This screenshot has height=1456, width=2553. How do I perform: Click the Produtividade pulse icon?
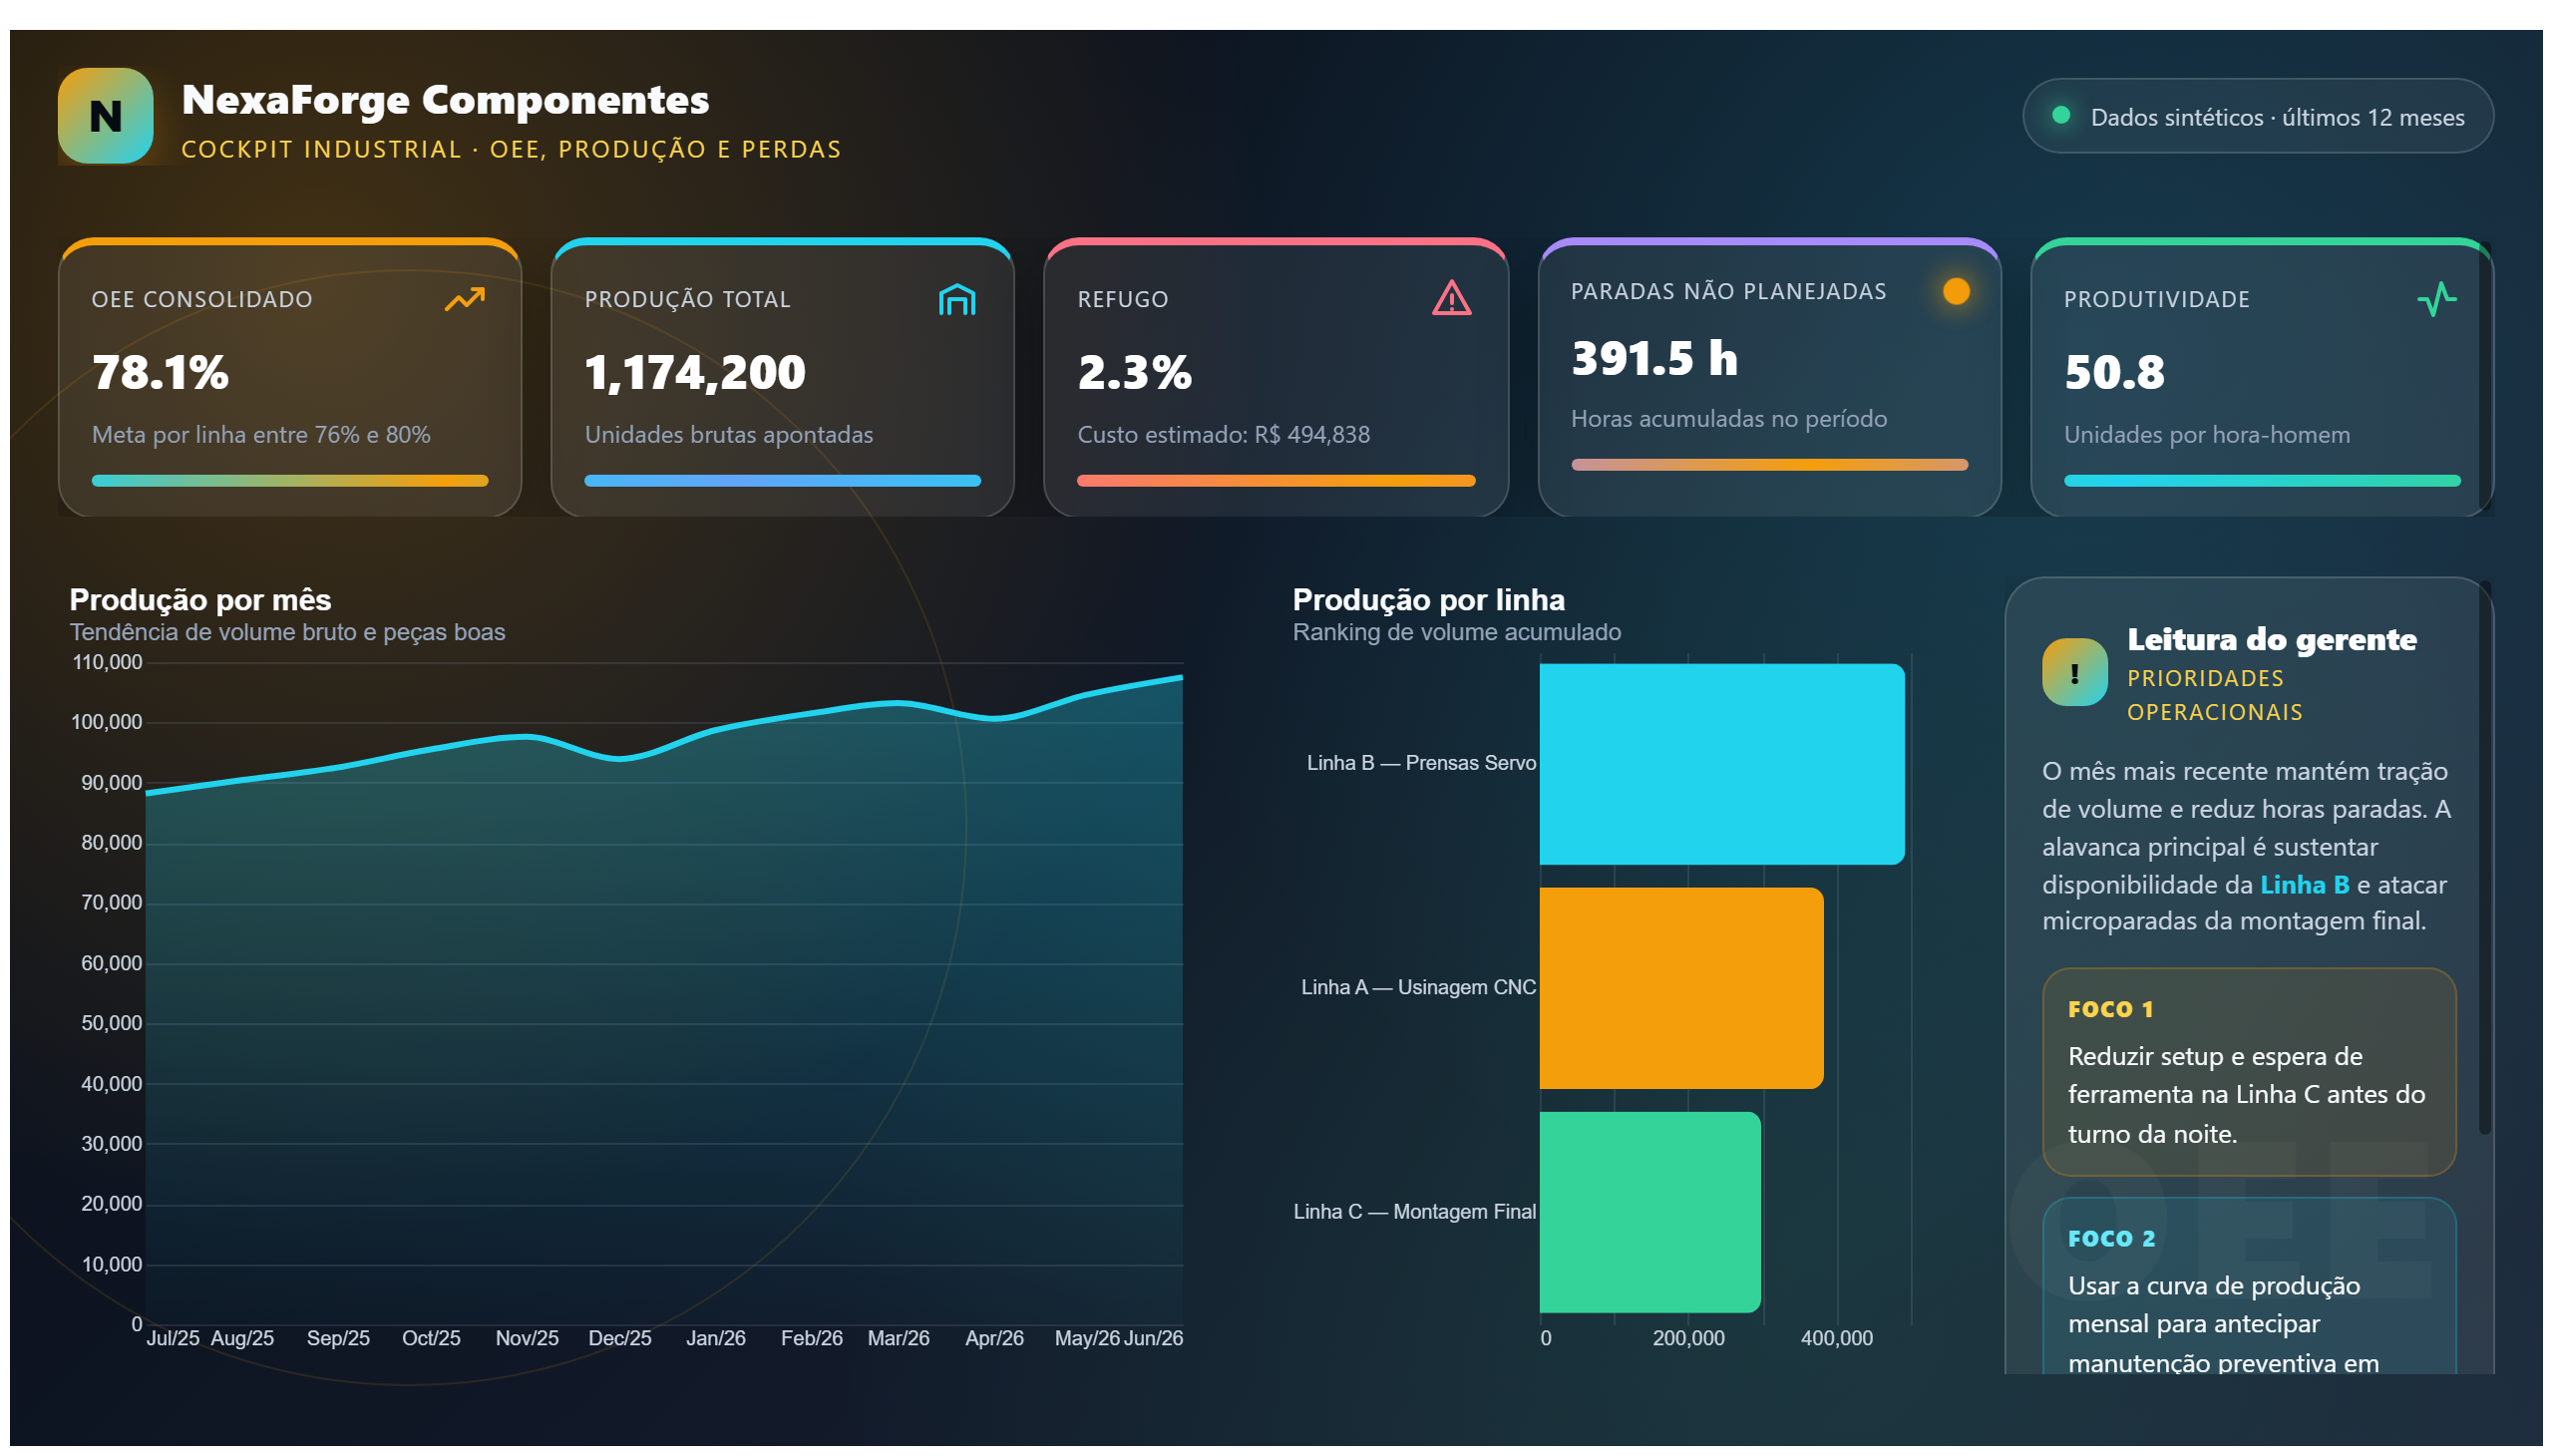coord(2437,299)
